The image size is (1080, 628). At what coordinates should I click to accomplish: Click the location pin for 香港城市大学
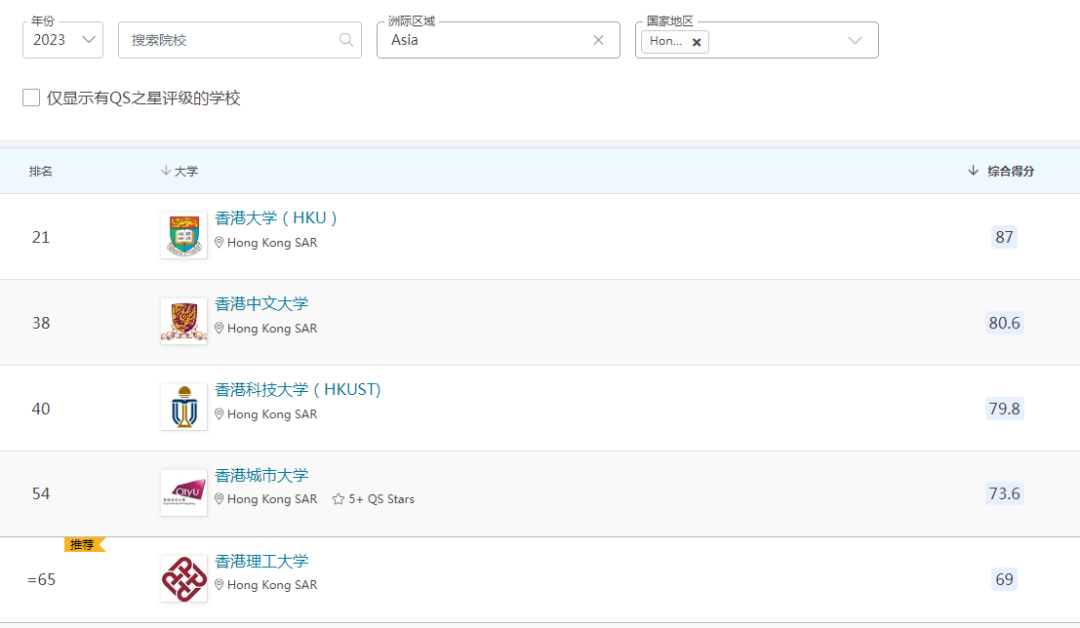pos(219,499)
